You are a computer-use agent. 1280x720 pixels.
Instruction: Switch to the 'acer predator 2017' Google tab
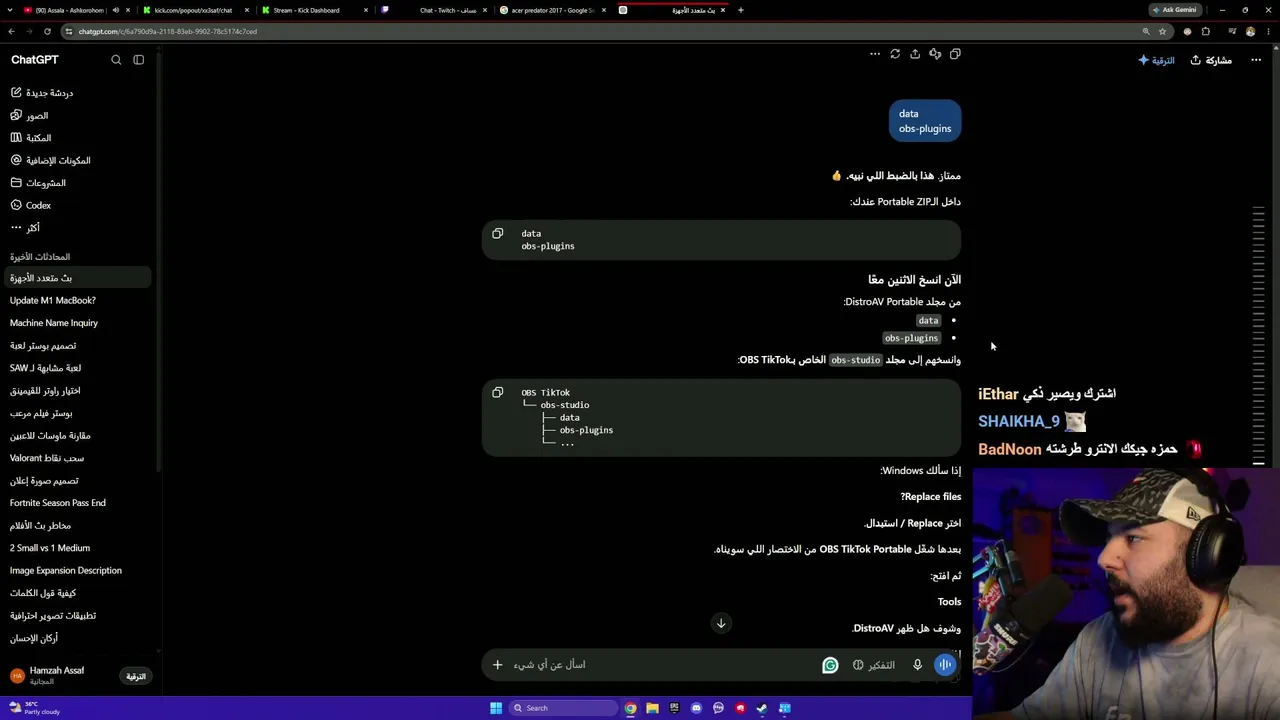[x=553, y=10]
